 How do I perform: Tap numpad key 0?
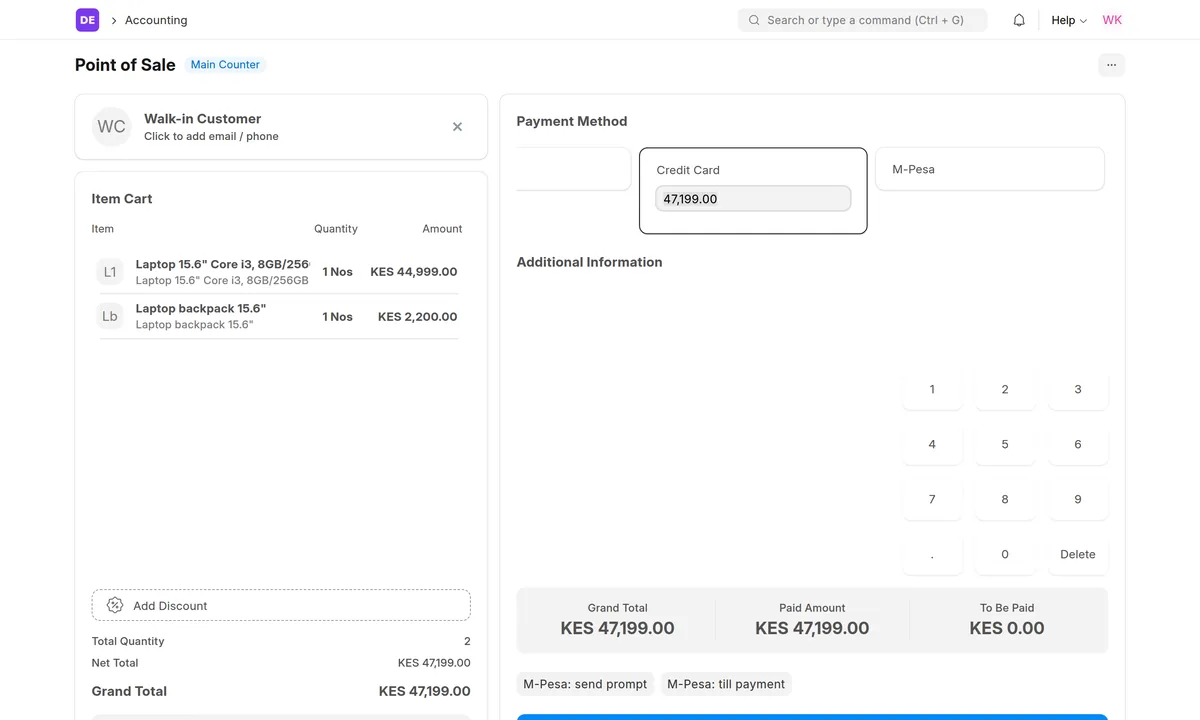[1005, 555]
